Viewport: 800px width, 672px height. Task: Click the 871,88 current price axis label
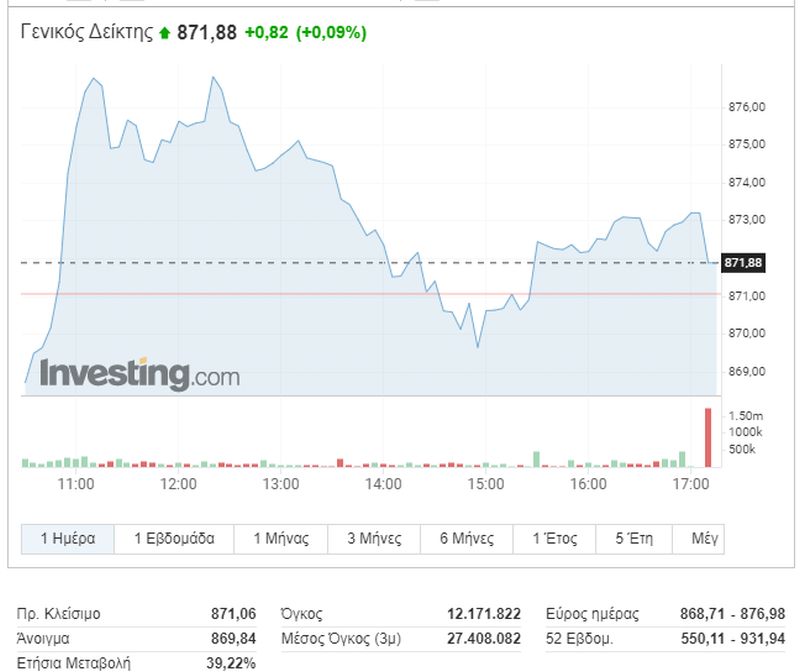pos(743,262)
